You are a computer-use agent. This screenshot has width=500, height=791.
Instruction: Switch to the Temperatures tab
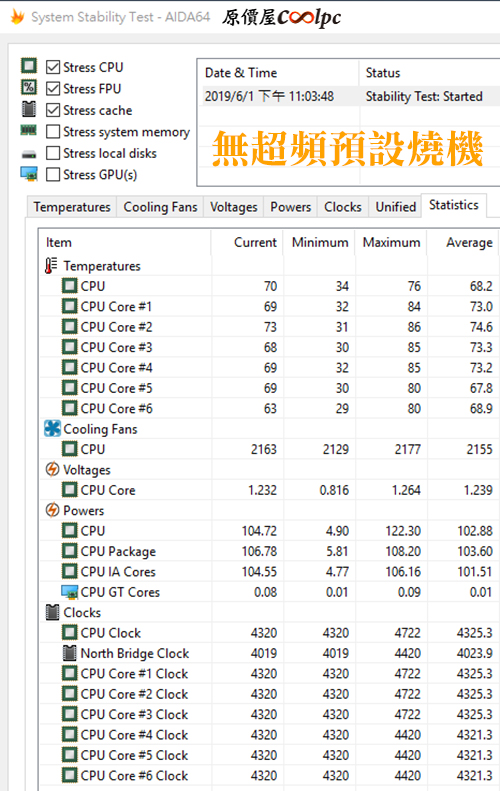(x=72, y=207)
